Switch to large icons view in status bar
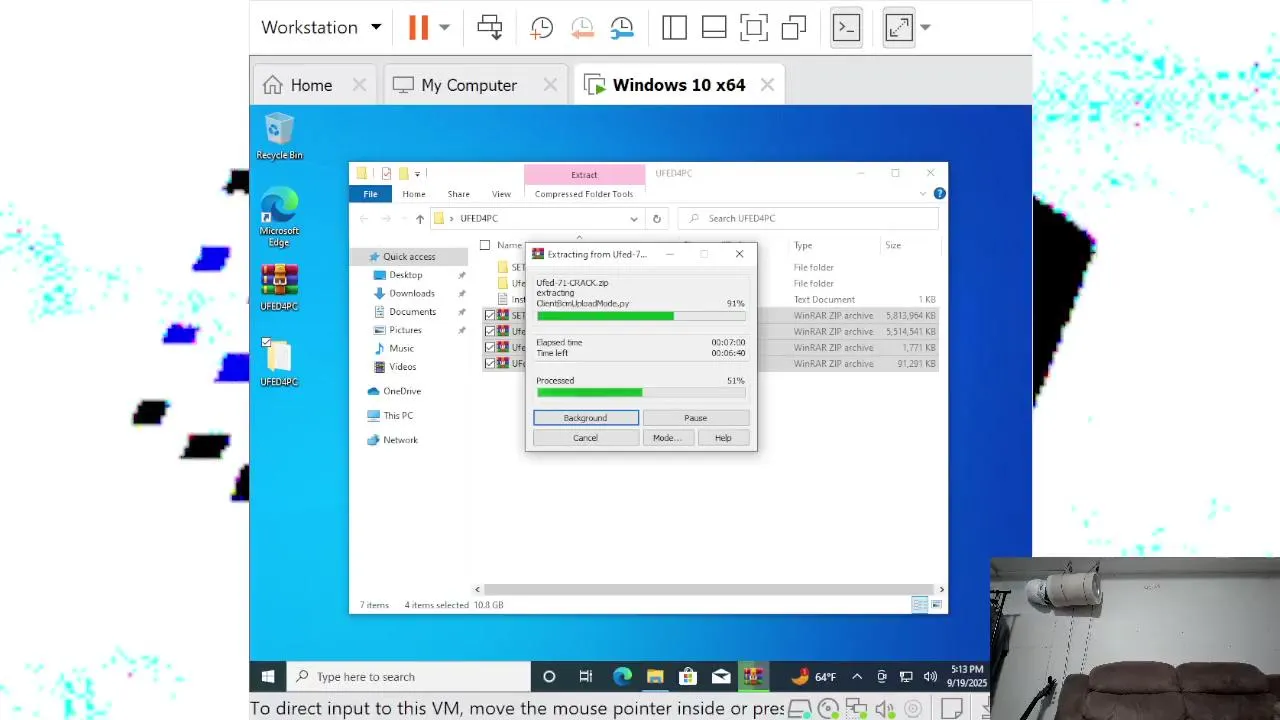This screenshot has width=1280, height=720. click(x=936, y=604)
